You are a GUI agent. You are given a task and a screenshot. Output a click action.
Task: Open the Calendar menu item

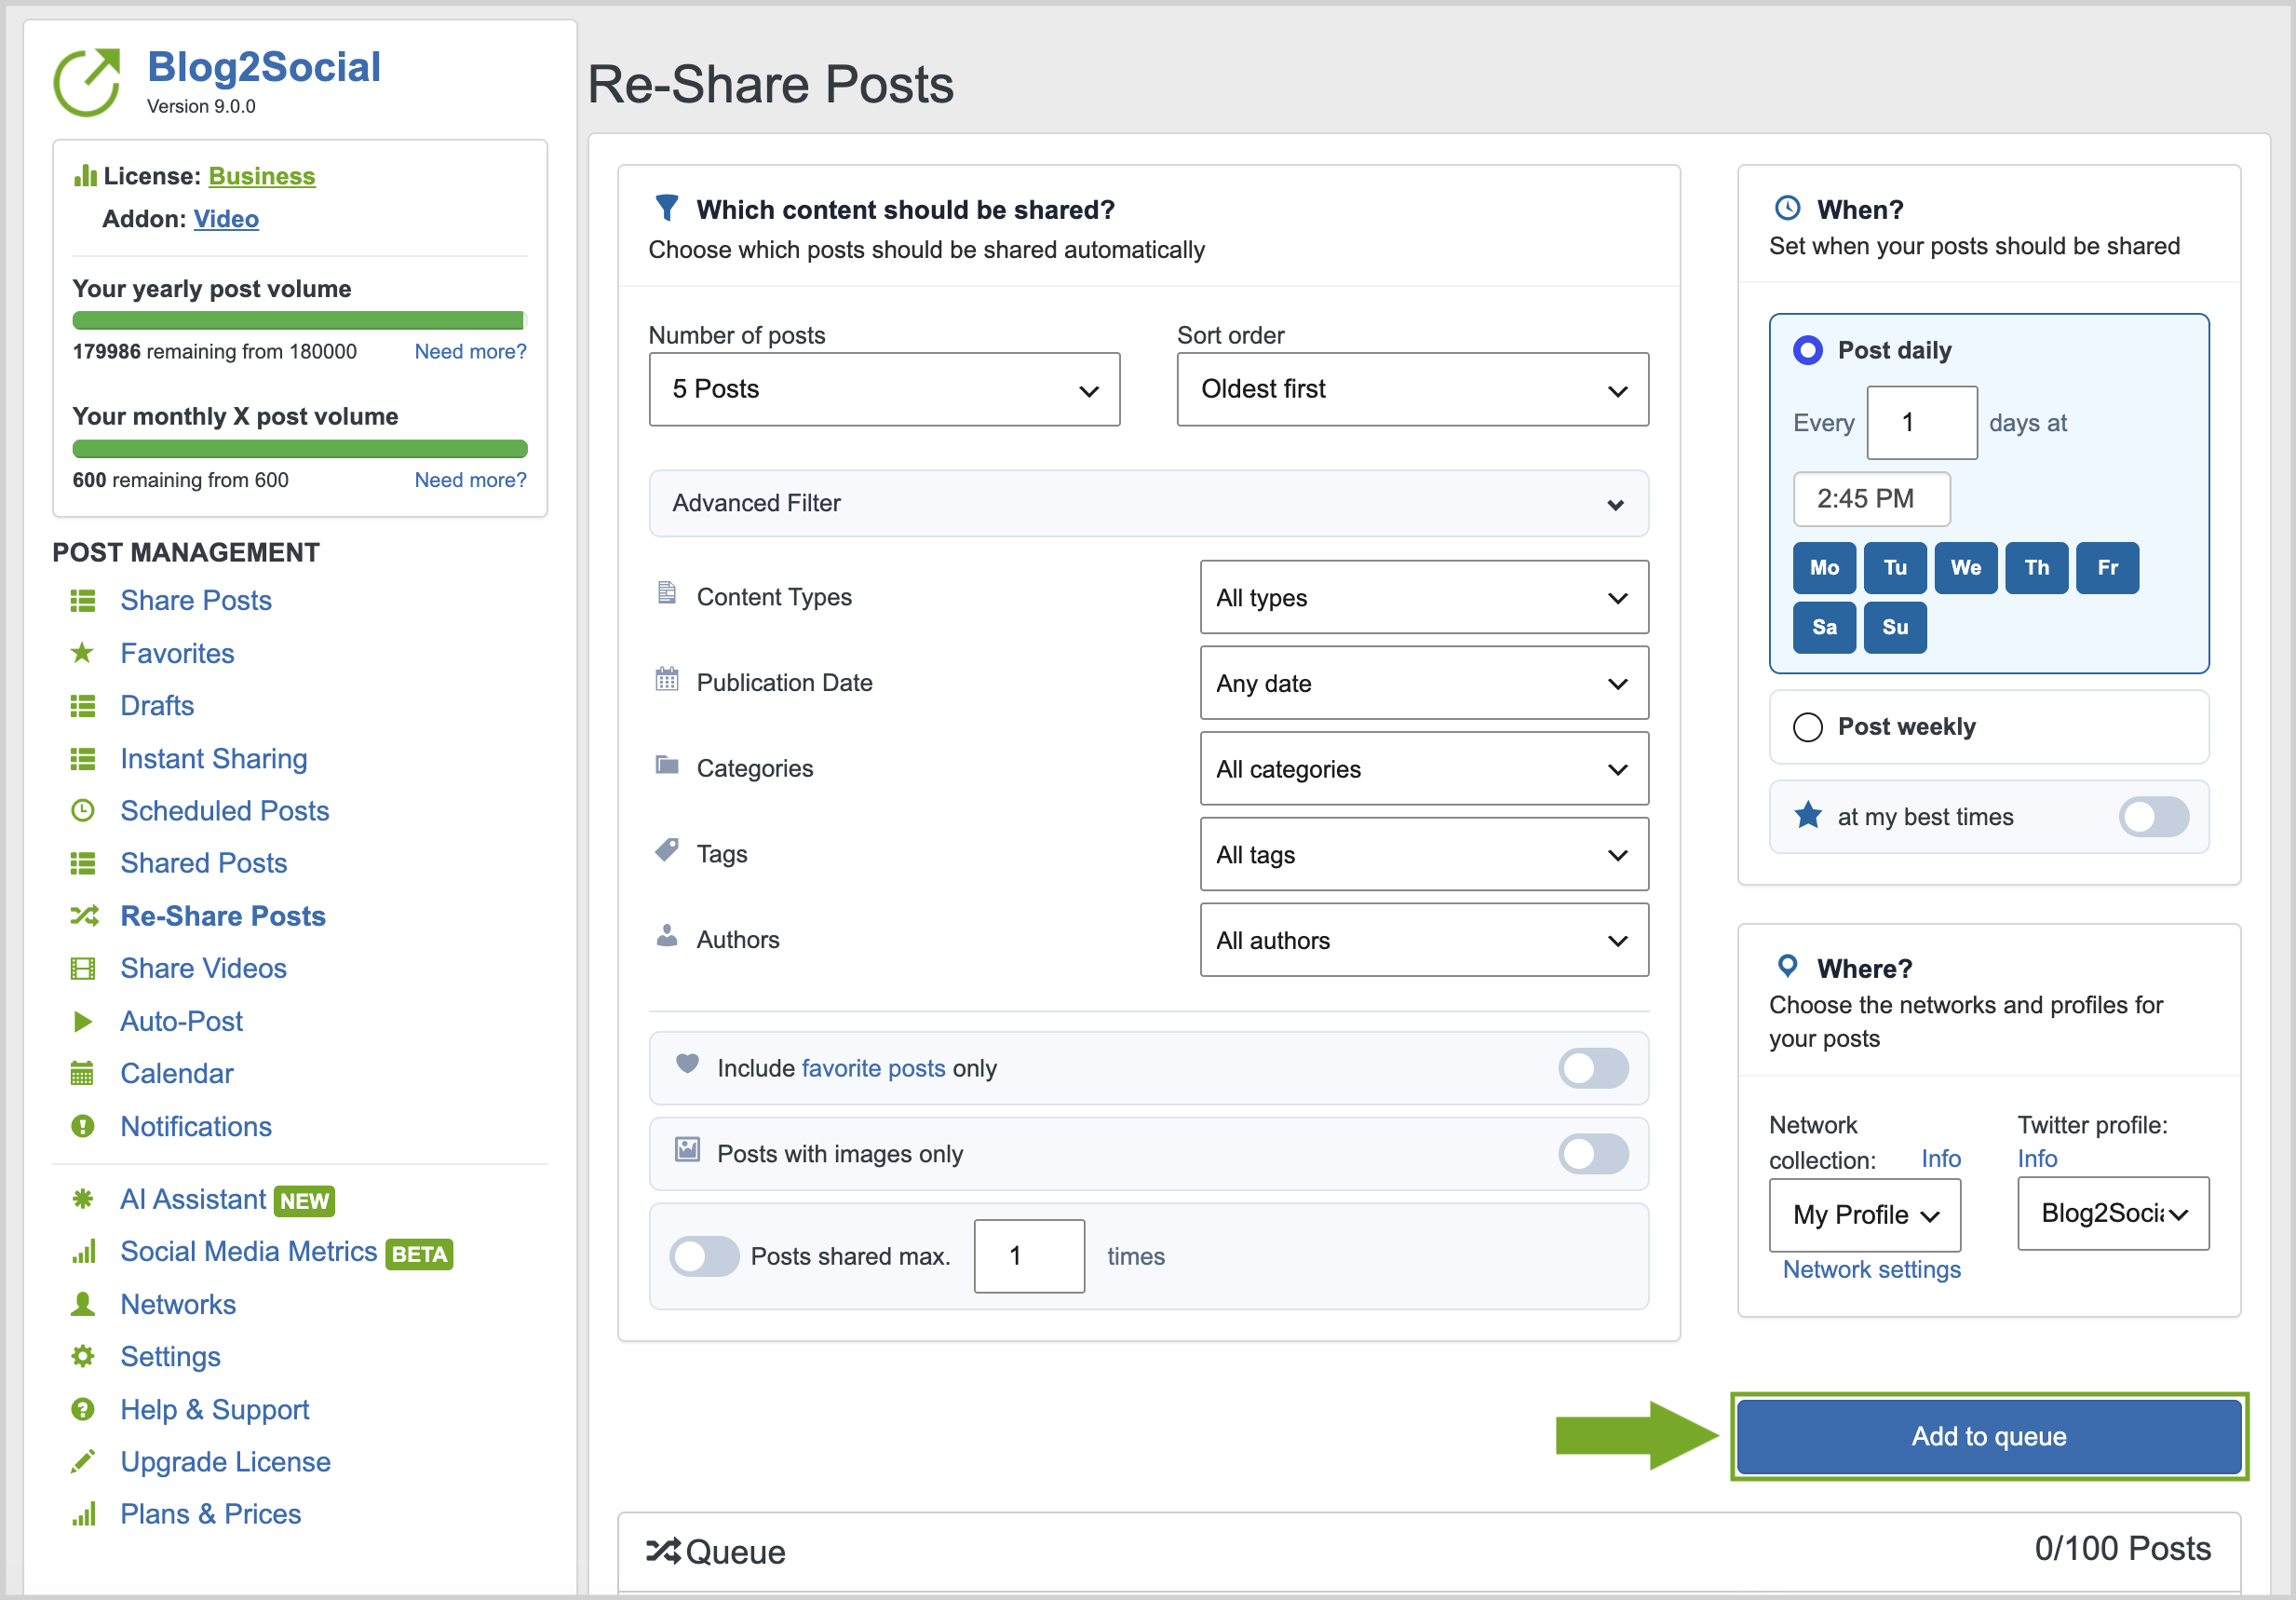coord(177,1073)
